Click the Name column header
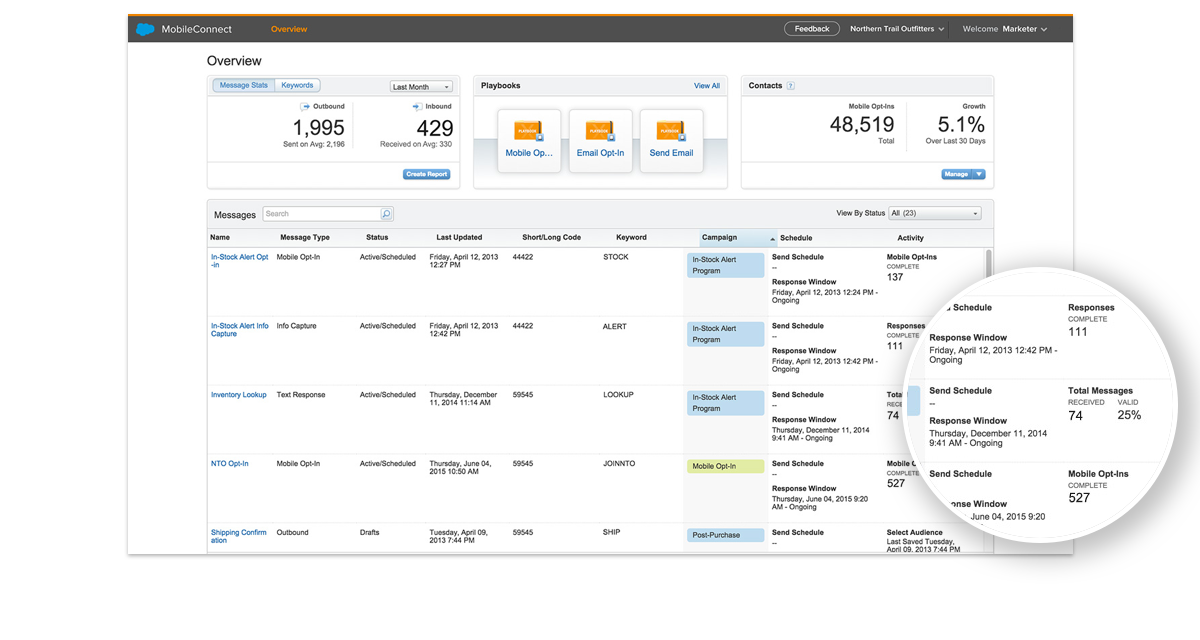The height and width of the screenshot is (640, 1200). [220, 238]
